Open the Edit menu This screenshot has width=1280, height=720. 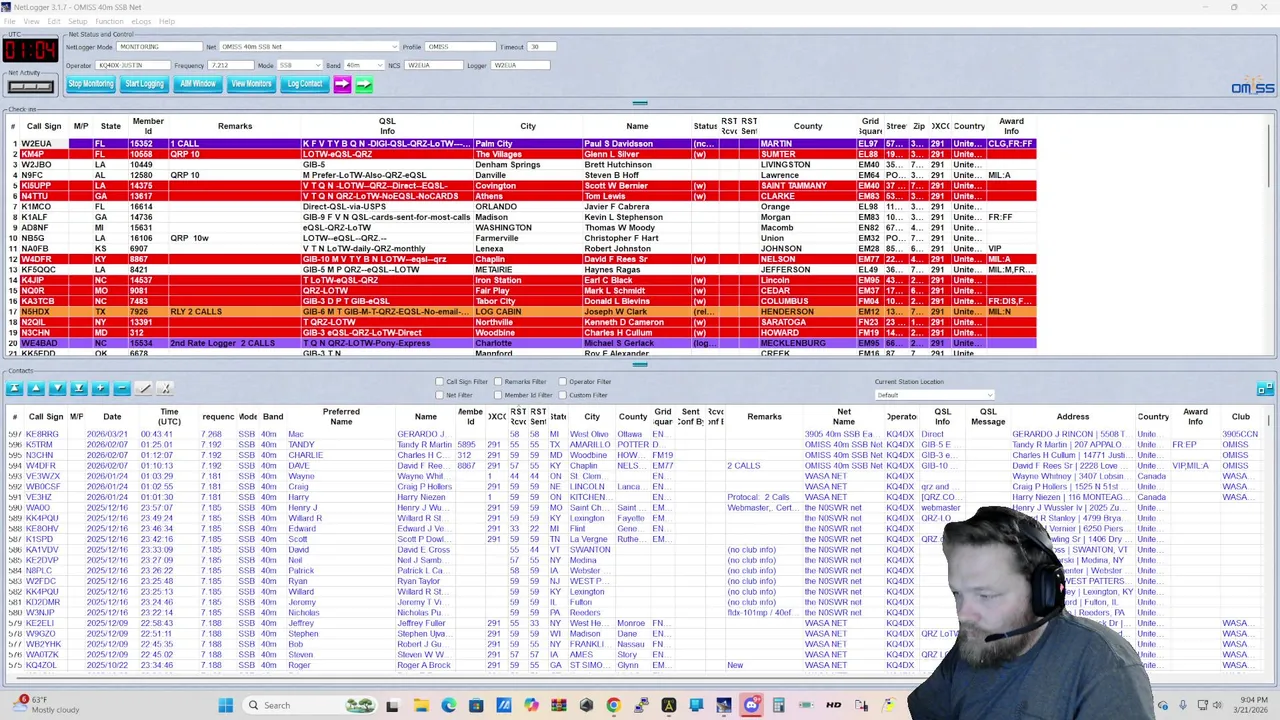click(54, 21)
